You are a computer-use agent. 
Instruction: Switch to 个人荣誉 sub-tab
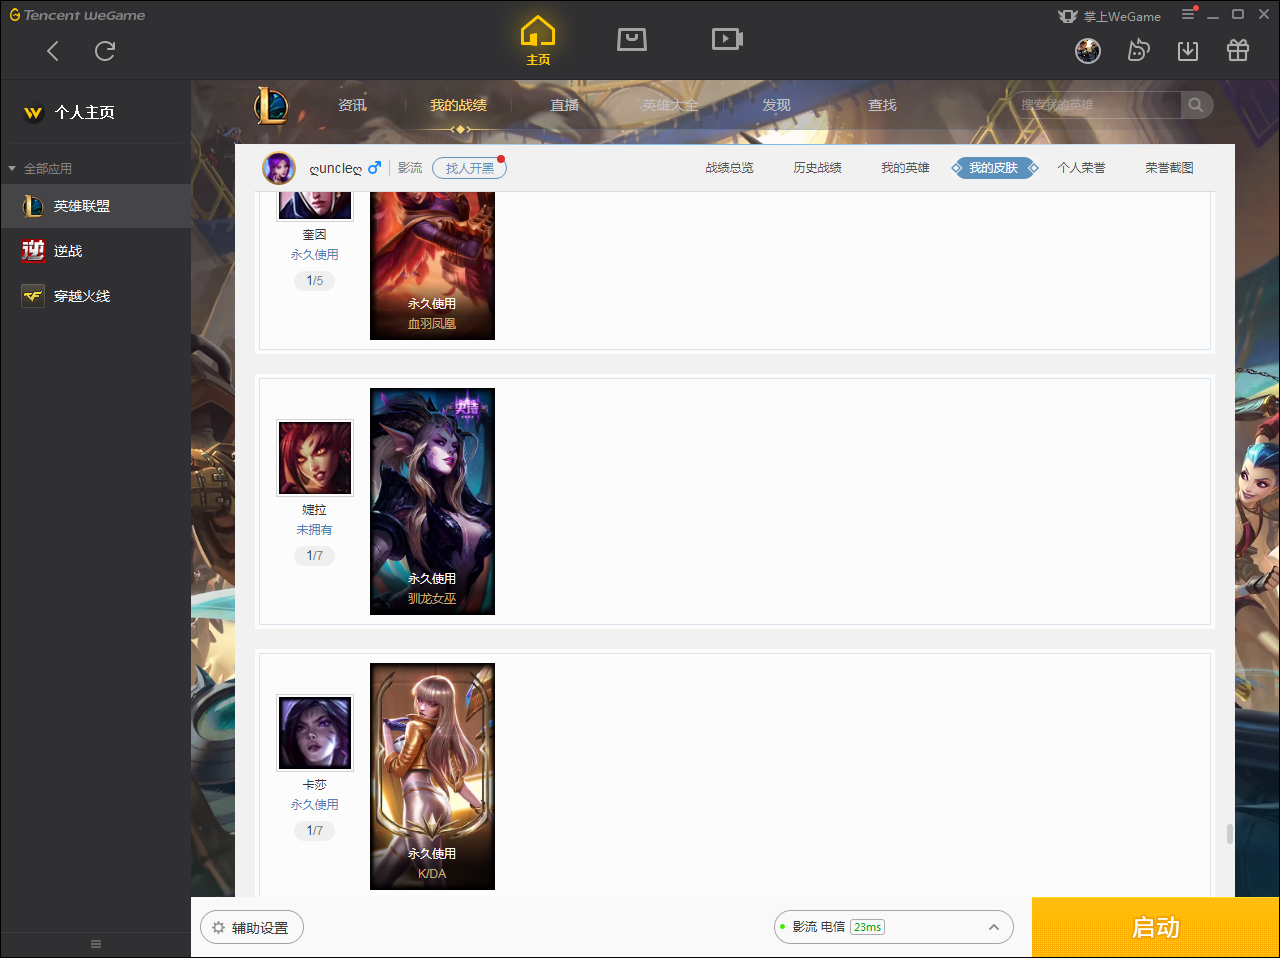[1082, 168]
